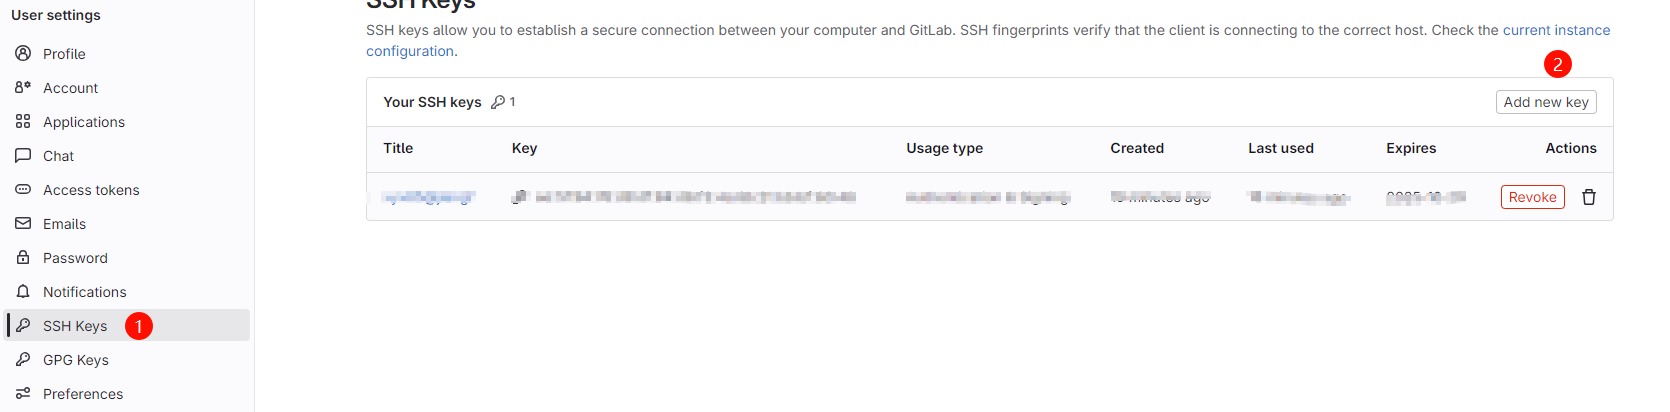Screen dimensions: 1670x412
Task: Click the Preferences sliders icon
Action: tap(23, 393)
